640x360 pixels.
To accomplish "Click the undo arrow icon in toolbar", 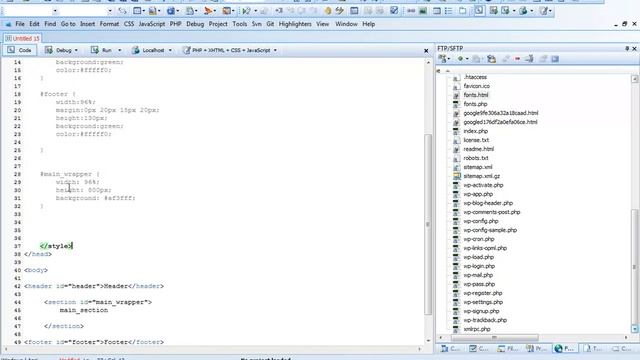I will 122,11.
